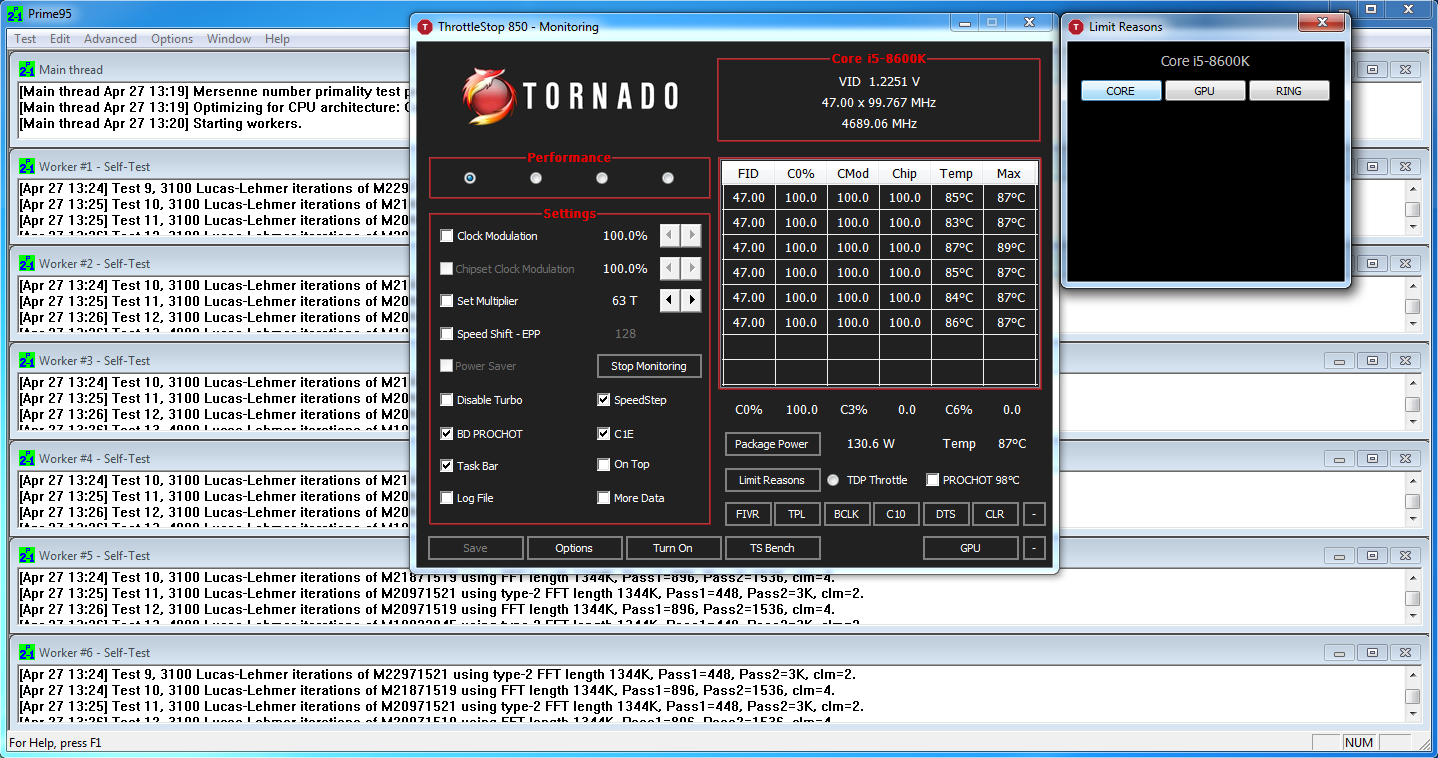Click the Worker #1 scrollbar up arrow

click(1412, 189)
